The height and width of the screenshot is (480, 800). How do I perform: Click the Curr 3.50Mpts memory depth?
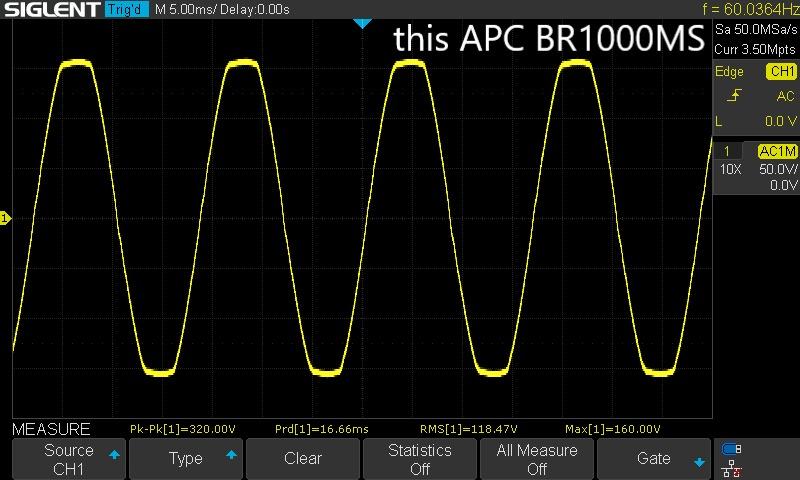click(755, 49)
